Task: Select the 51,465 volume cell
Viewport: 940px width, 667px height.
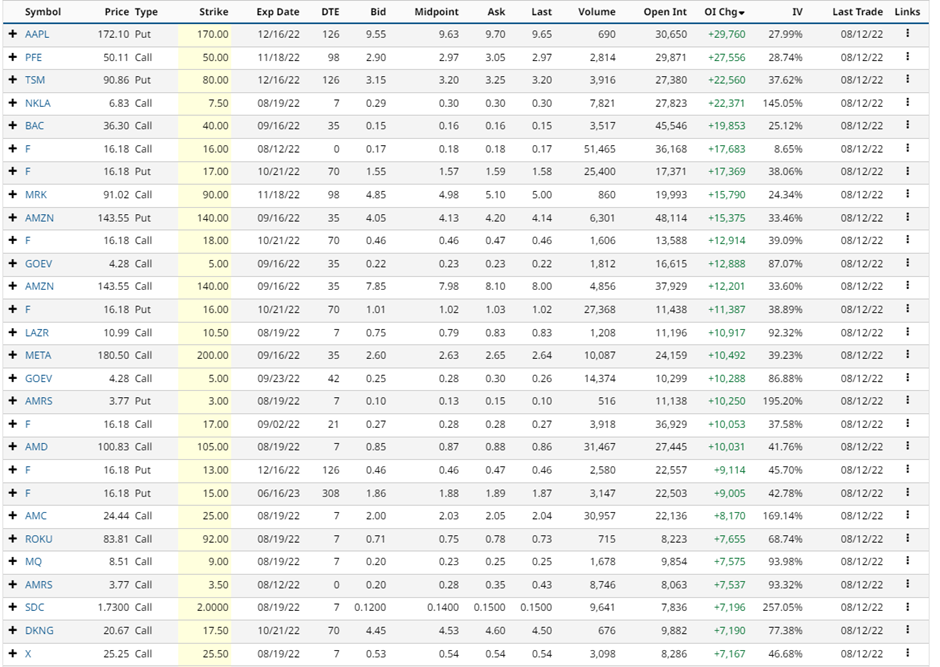Action: pyautogui.click(x=599, y=149)
